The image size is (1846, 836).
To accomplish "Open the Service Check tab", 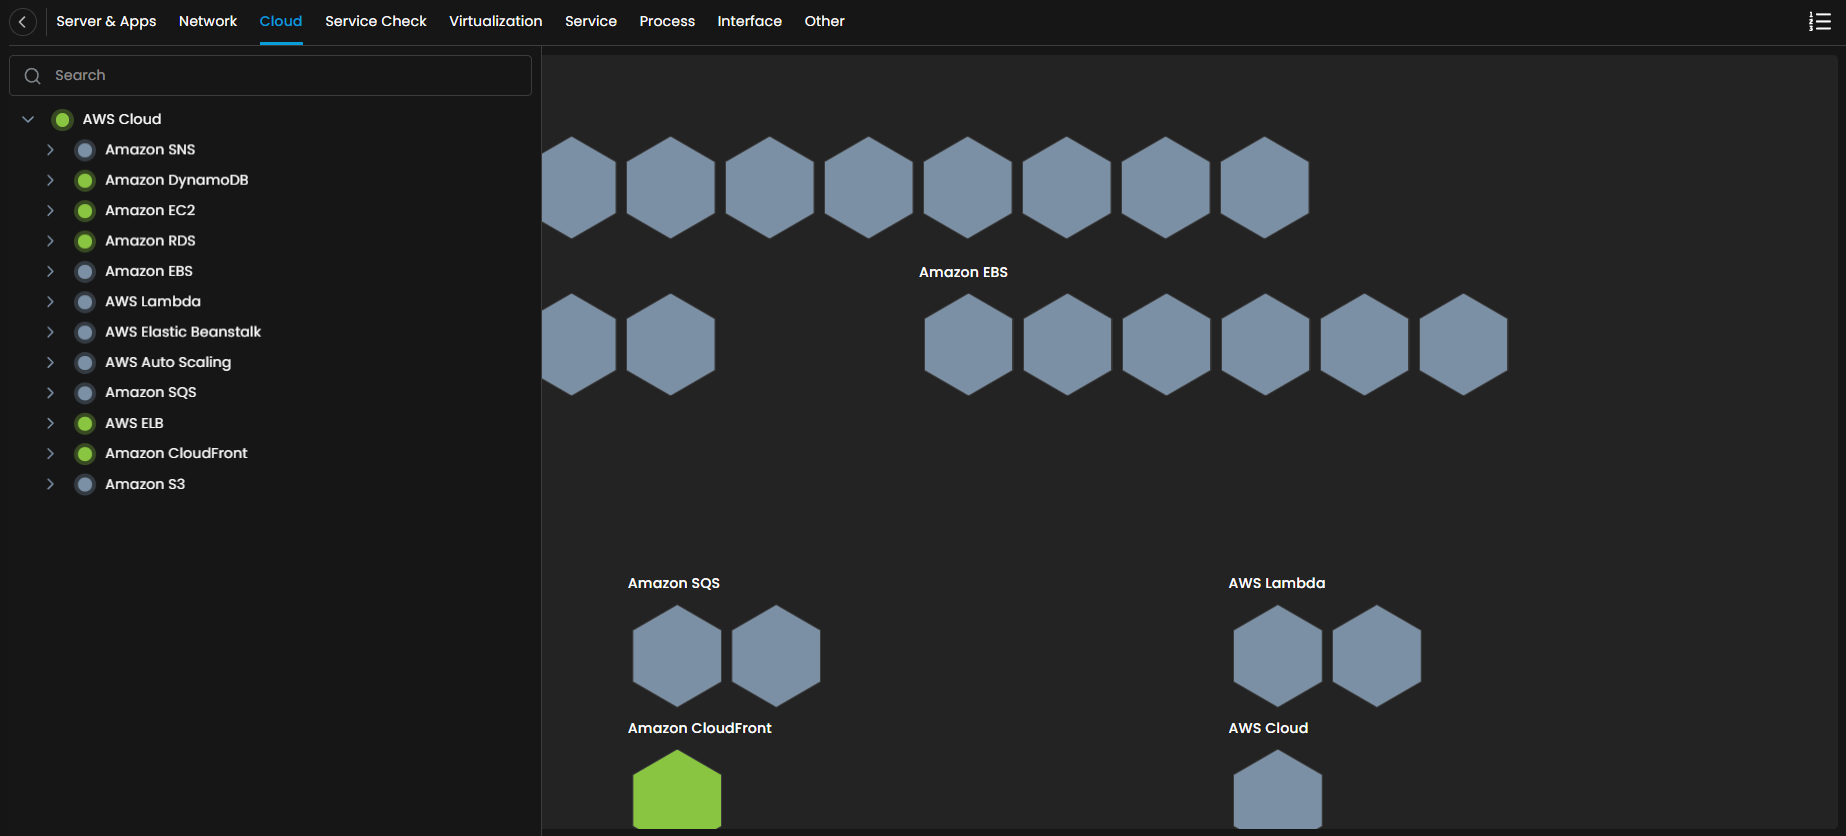I will 376,21.
